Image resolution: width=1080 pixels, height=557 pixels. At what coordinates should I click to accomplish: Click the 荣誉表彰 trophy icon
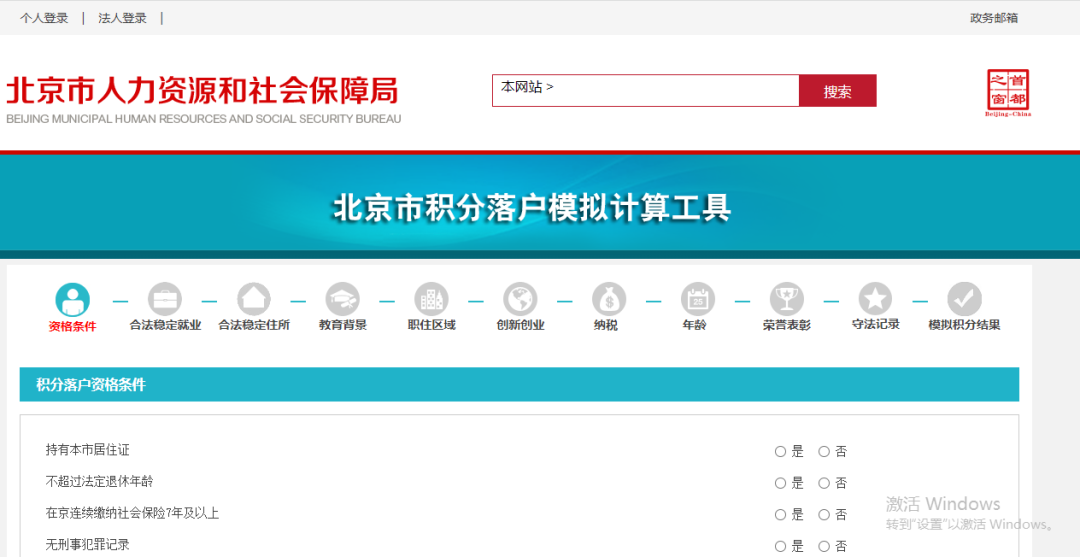pos(787,299)
